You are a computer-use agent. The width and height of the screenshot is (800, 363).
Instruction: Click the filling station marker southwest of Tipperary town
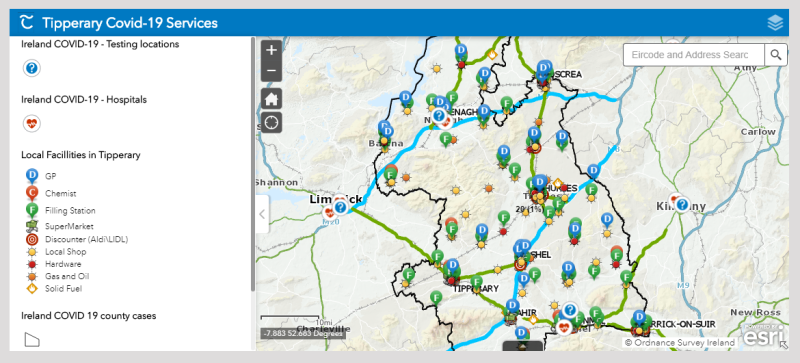436,298
